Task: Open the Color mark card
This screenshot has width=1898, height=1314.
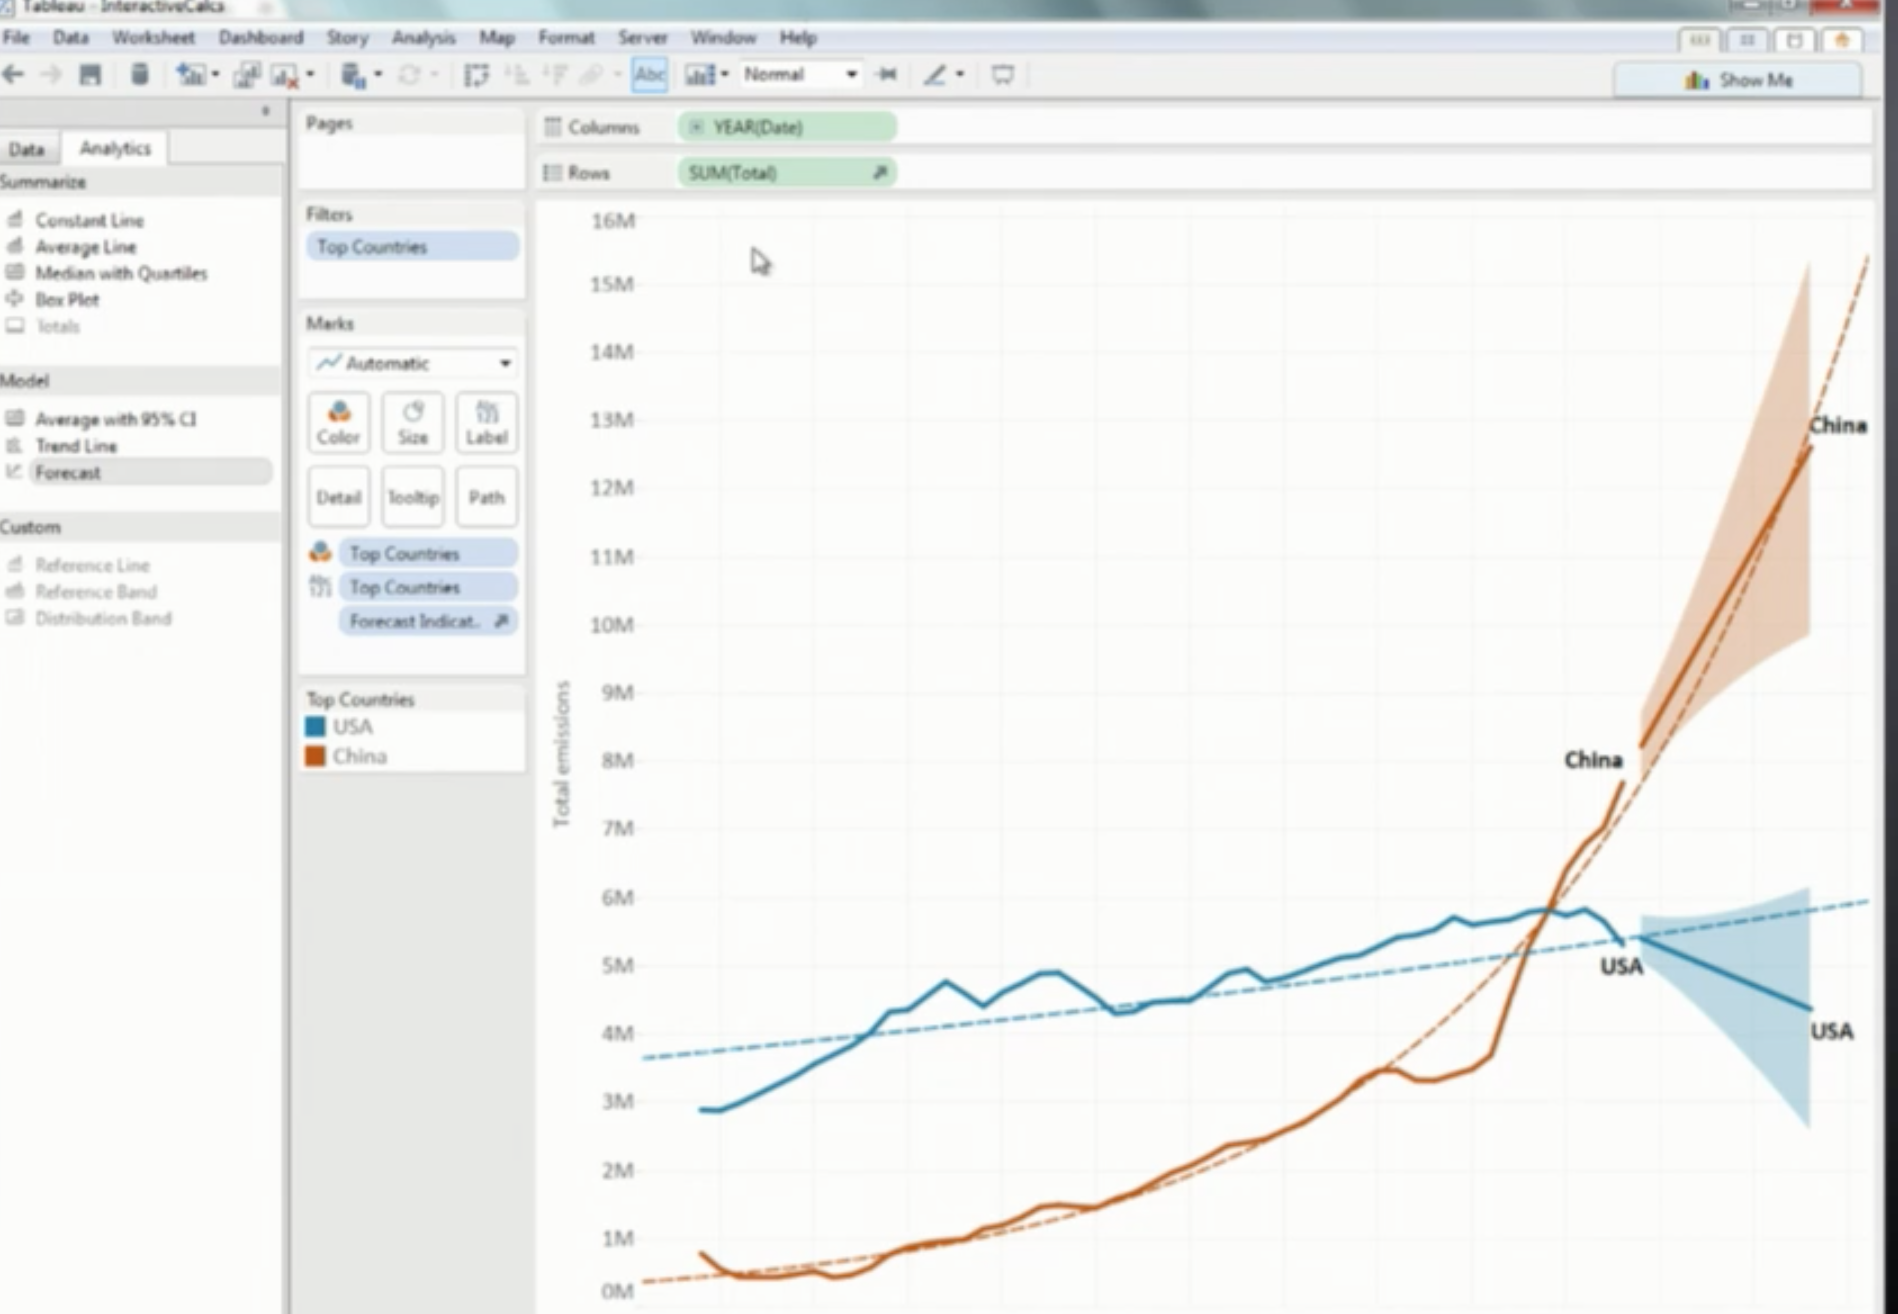Action: [x=338, y=423]
